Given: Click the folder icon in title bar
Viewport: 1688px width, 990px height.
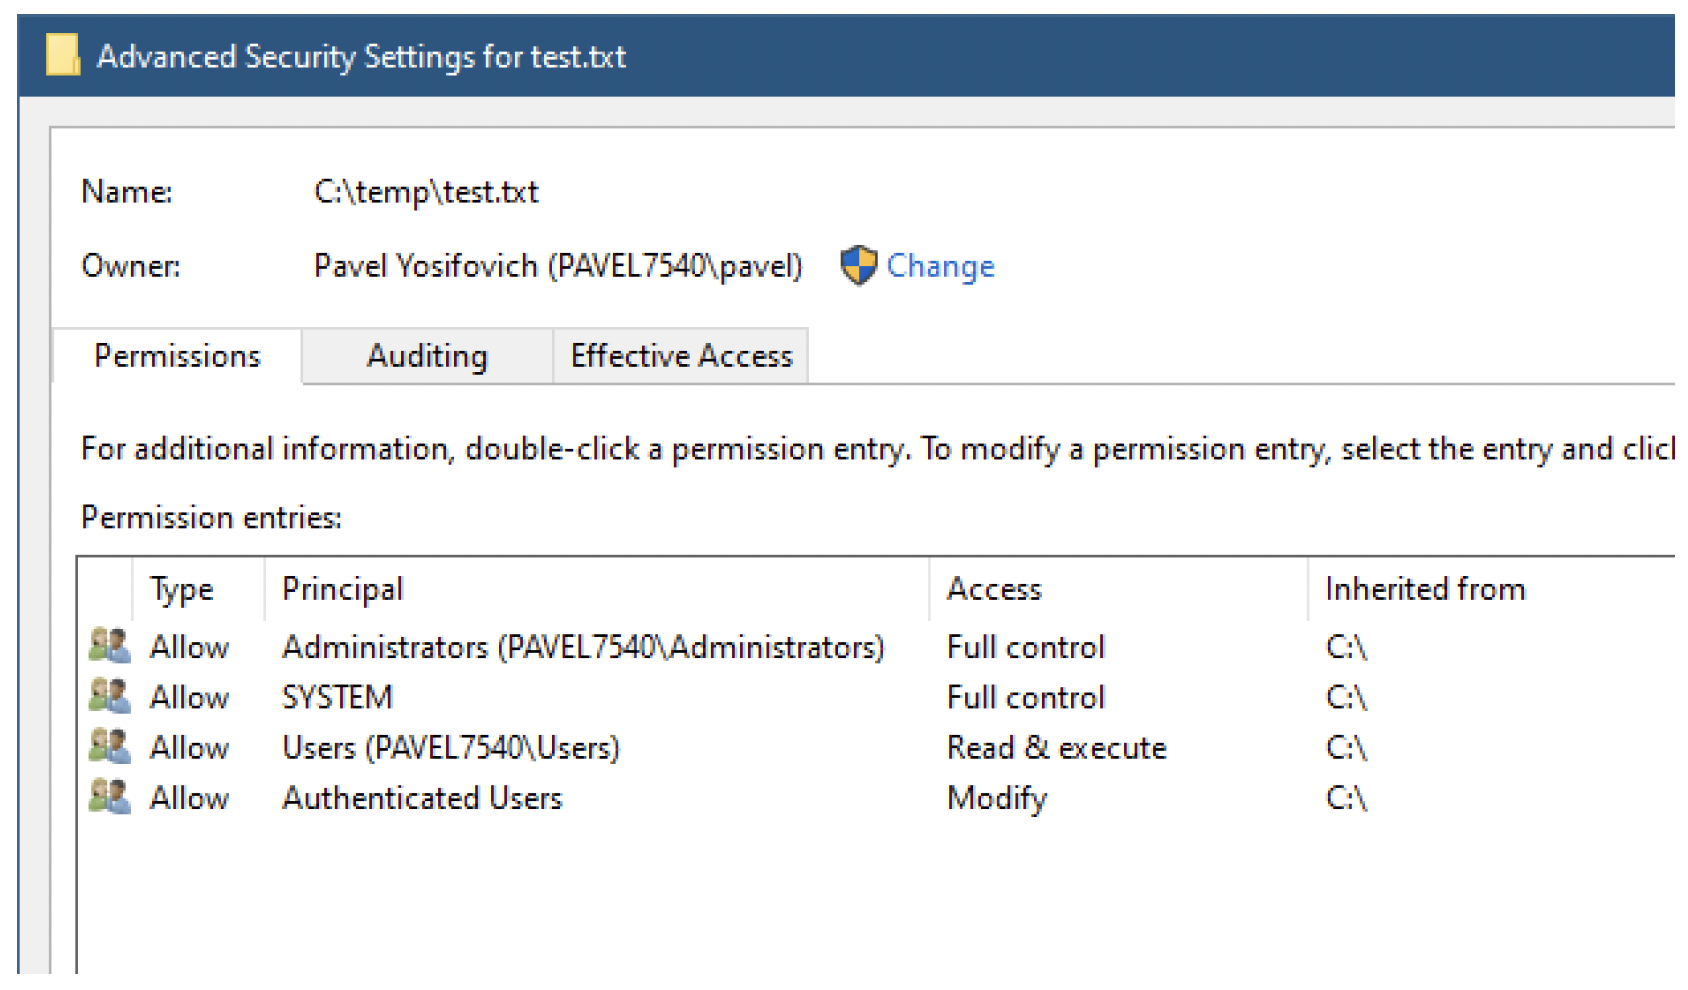Looking at the screenshot, I should tap(63, 55).
